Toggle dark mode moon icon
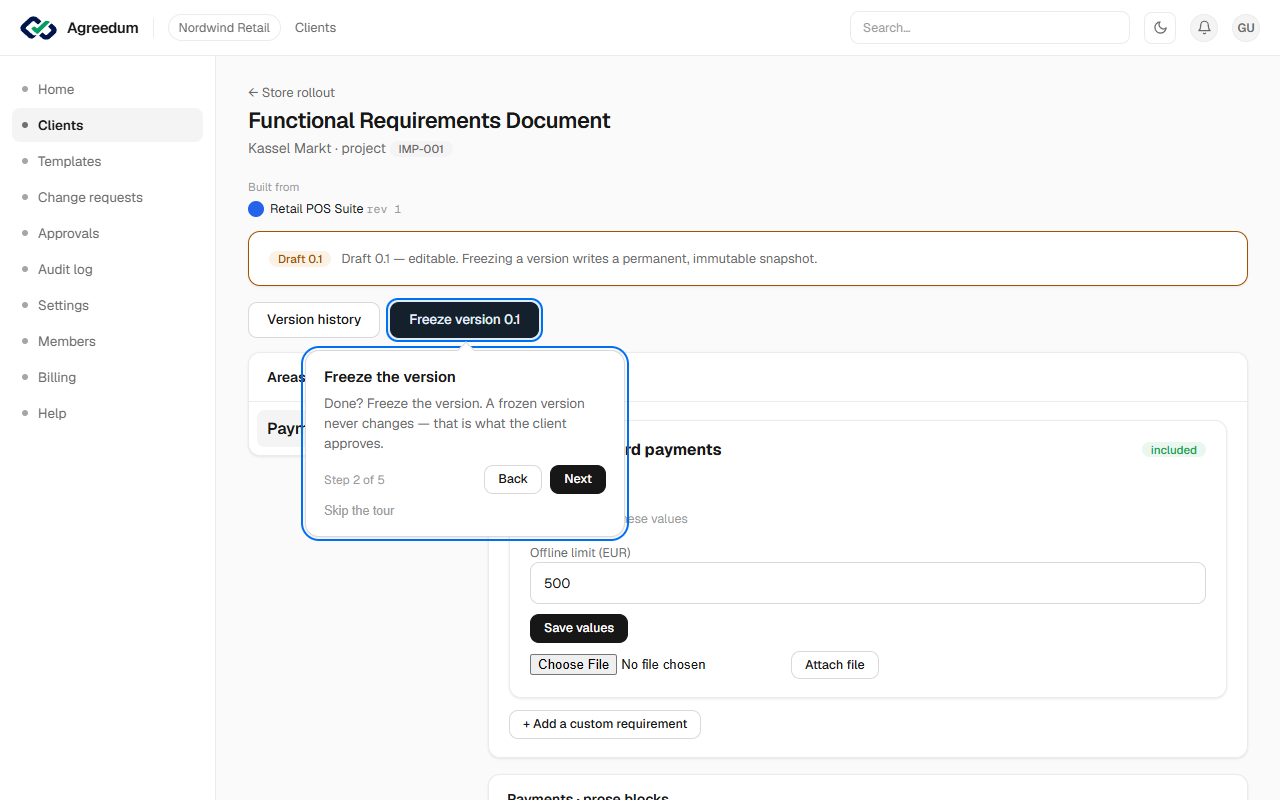 click(x=1160, y=28)
